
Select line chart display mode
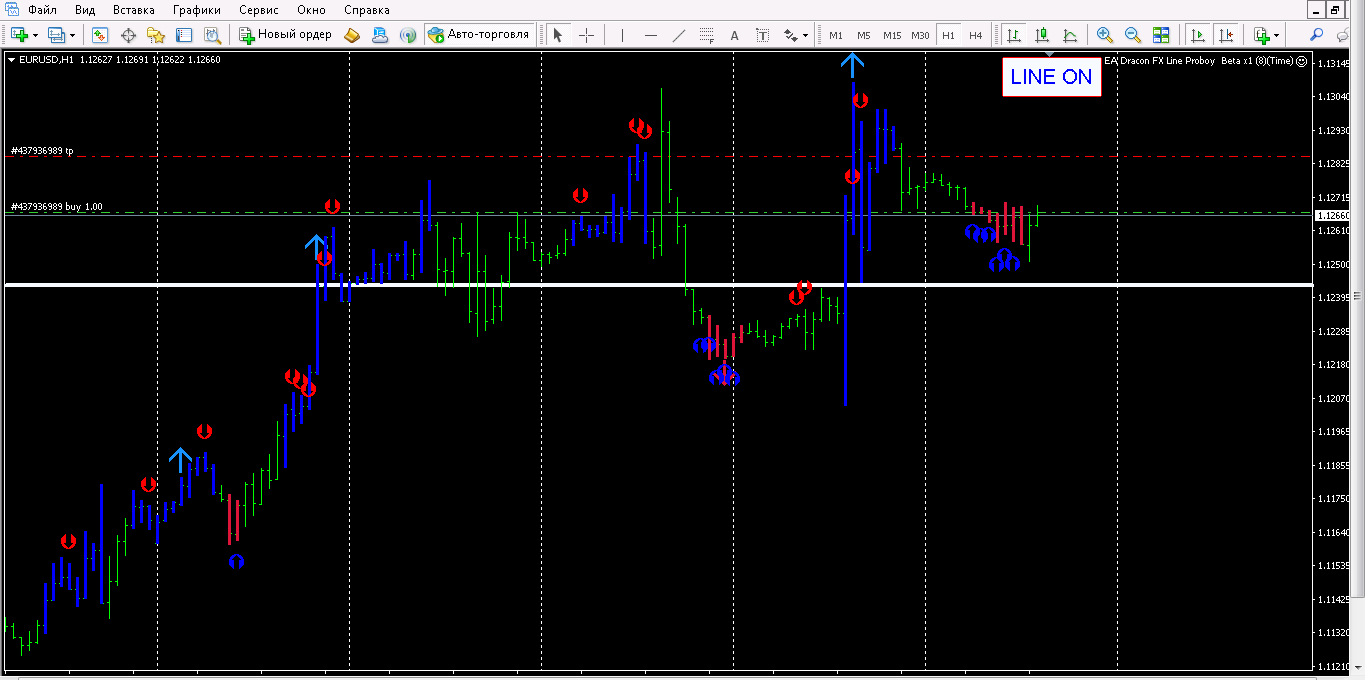pos(1070,35)
